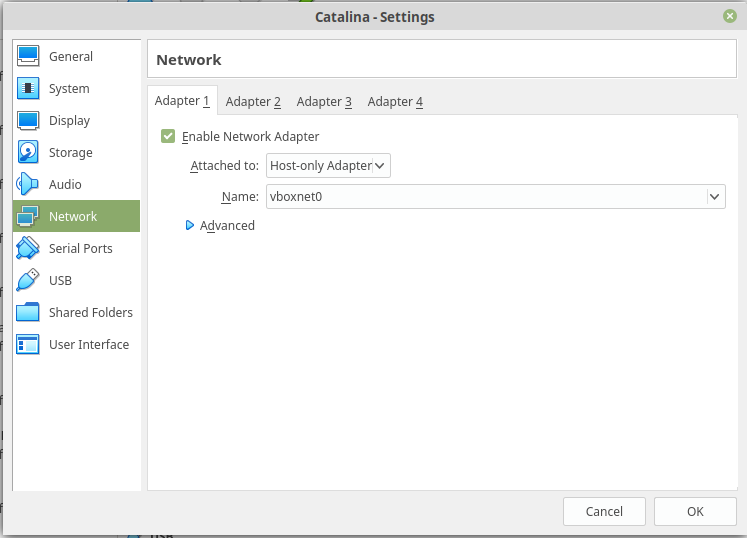The height and width of the screenshot is (538, 747).
Task: Open the adapter Name dropdown arrow
Action: (x=715, y=197)
